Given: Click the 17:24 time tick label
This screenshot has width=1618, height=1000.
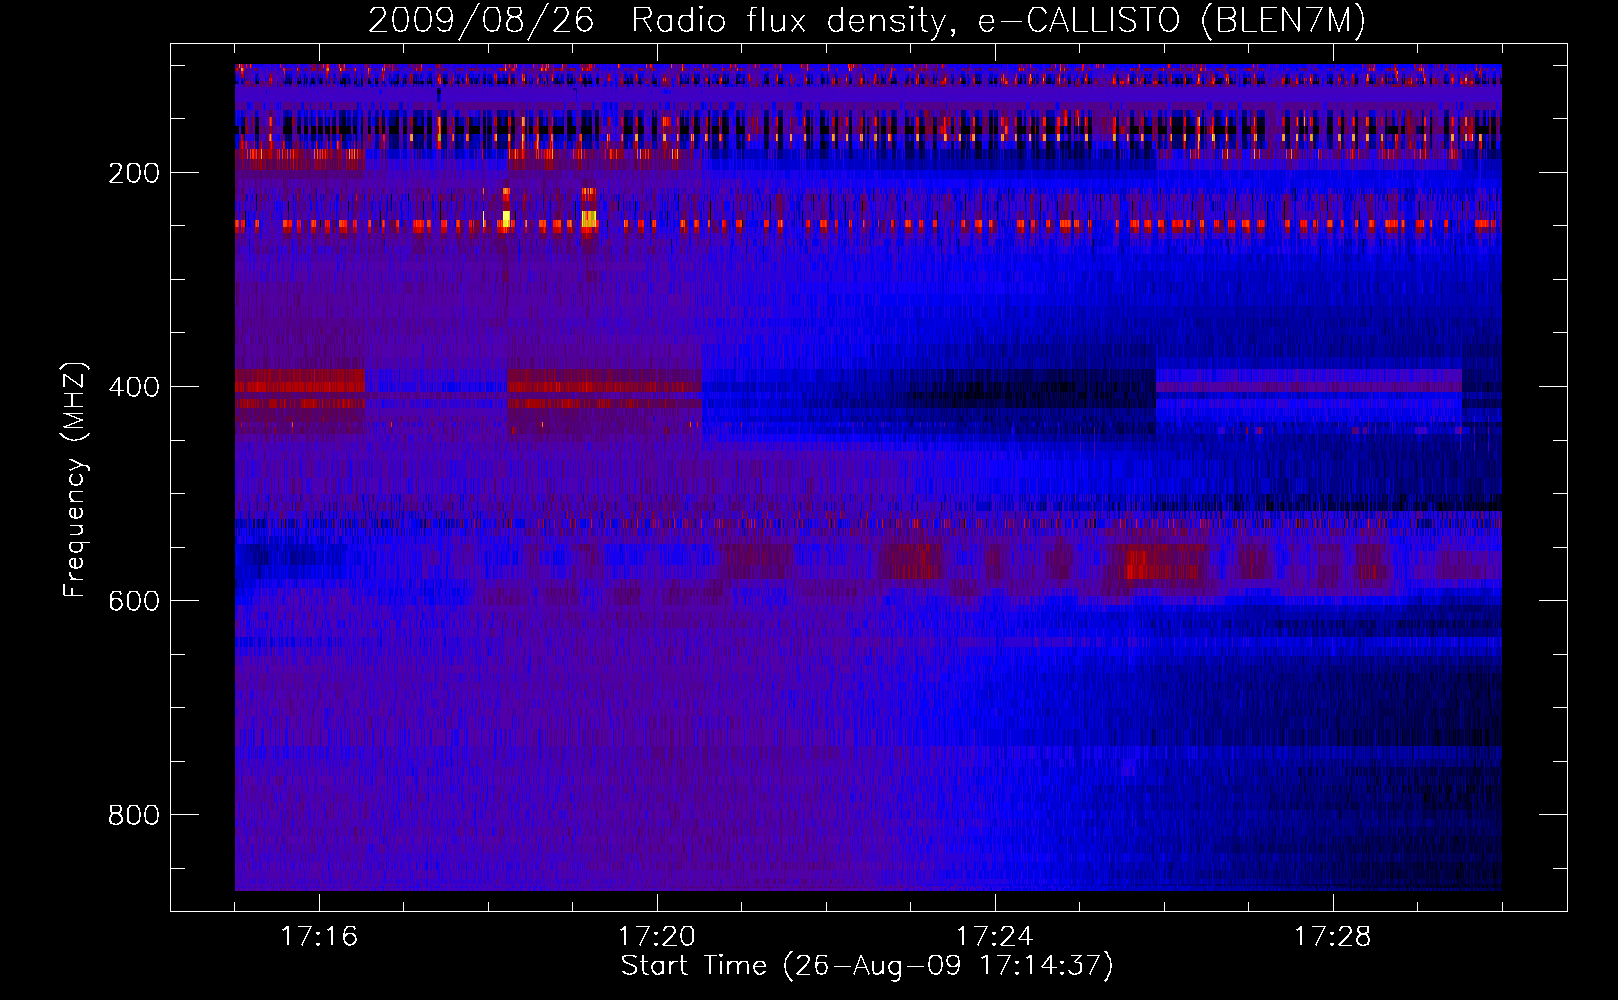Looking at the screenshot, I should pos(995,937).
